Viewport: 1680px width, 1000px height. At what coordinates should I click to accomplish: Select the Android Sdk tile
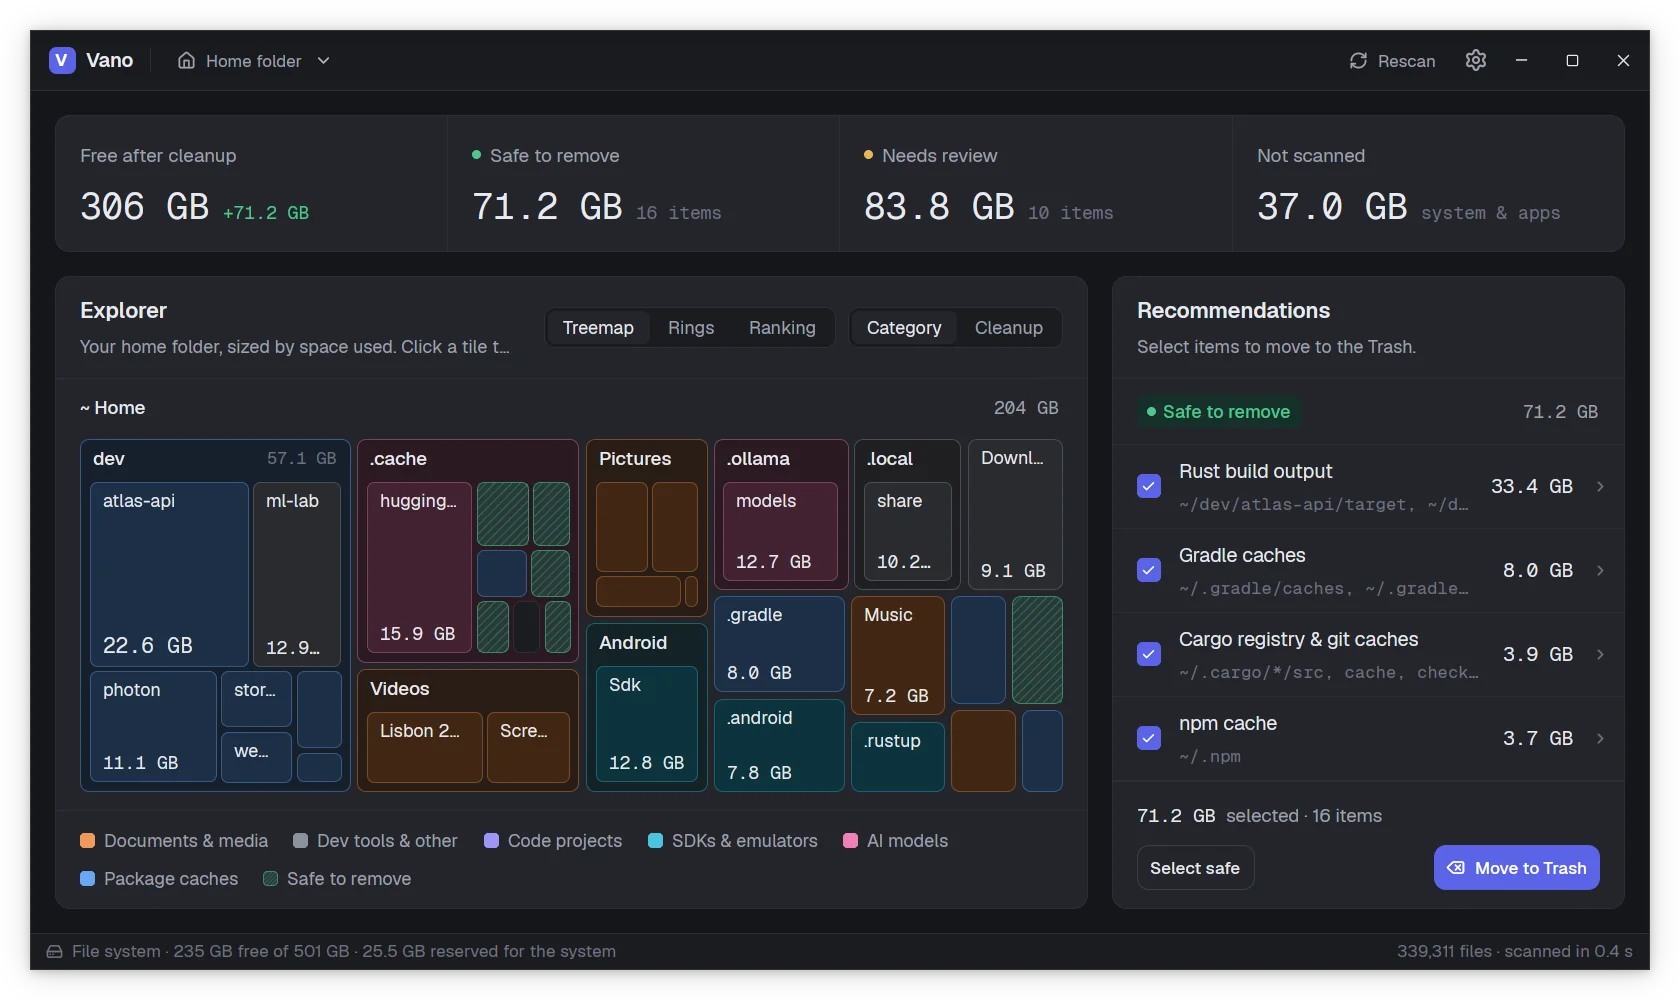coord(646,724)
